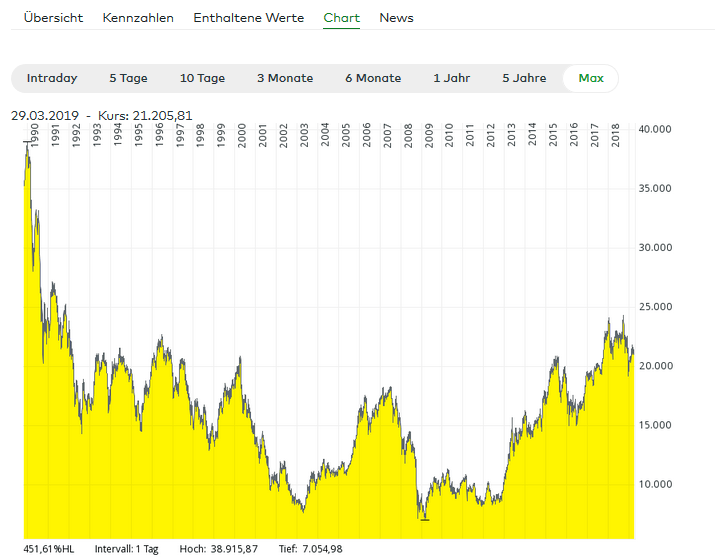715x560 pixels.
Task: Click the 2013 year axis label
Action: click(x=512, y=135)
